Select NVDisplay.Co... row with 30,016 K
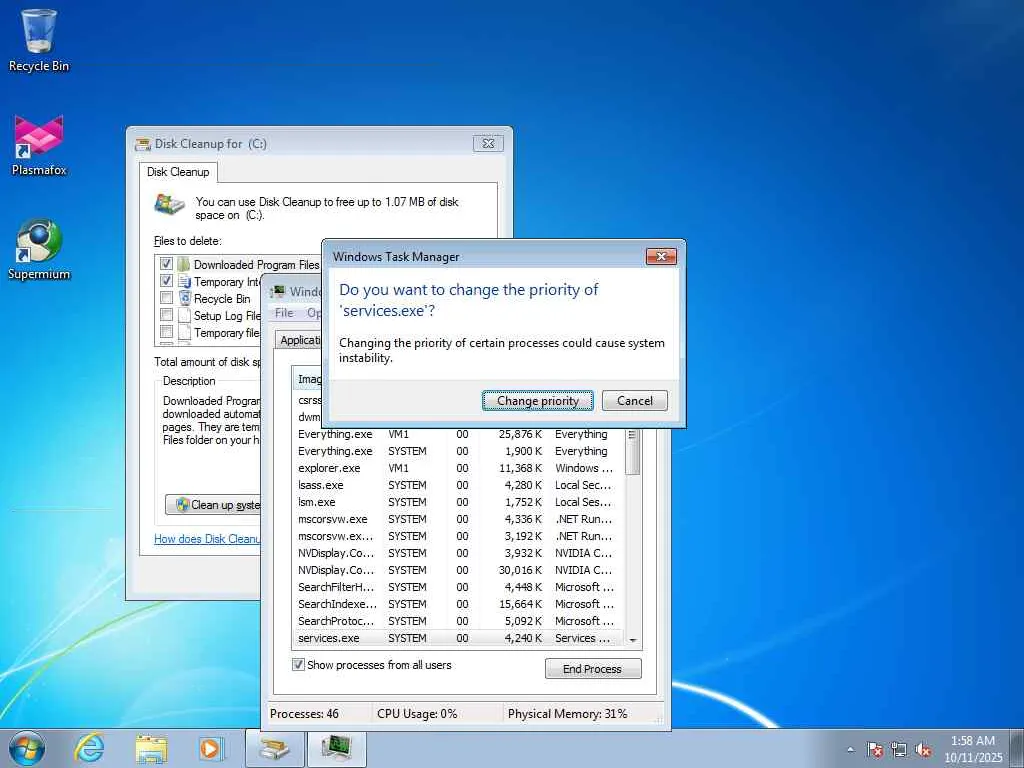Screen dimensions: 1024x768 click(x=458, y=570)
